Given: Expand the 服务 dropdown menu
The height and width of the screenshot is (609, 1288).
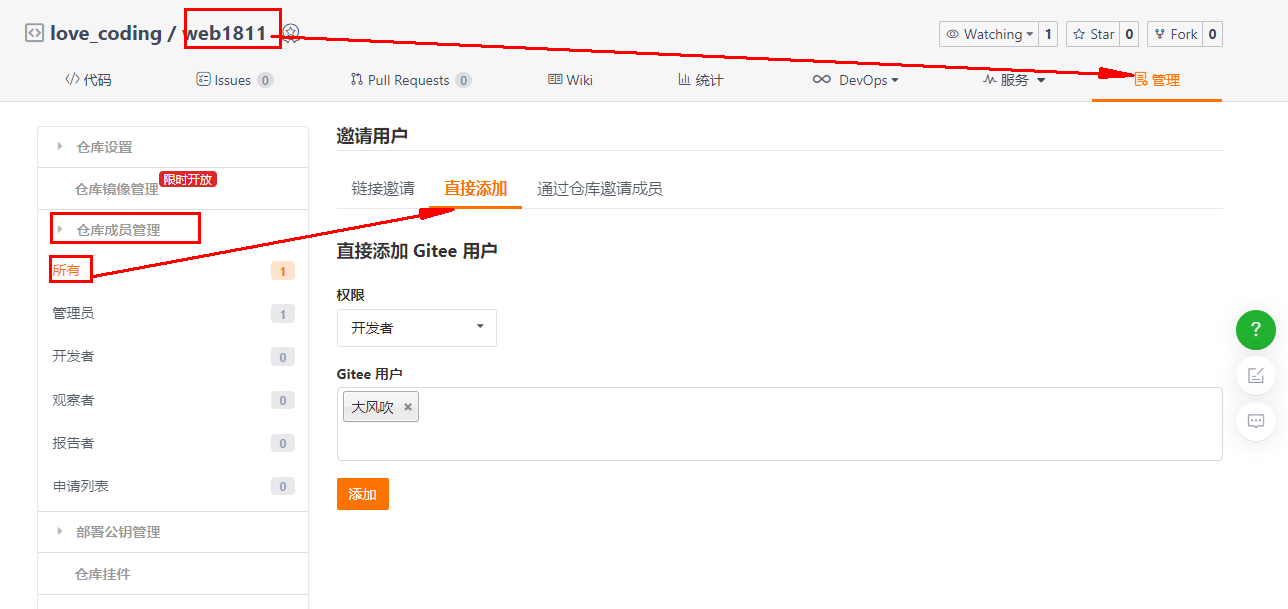Looking at the screenshot, I should point(1014,80).
